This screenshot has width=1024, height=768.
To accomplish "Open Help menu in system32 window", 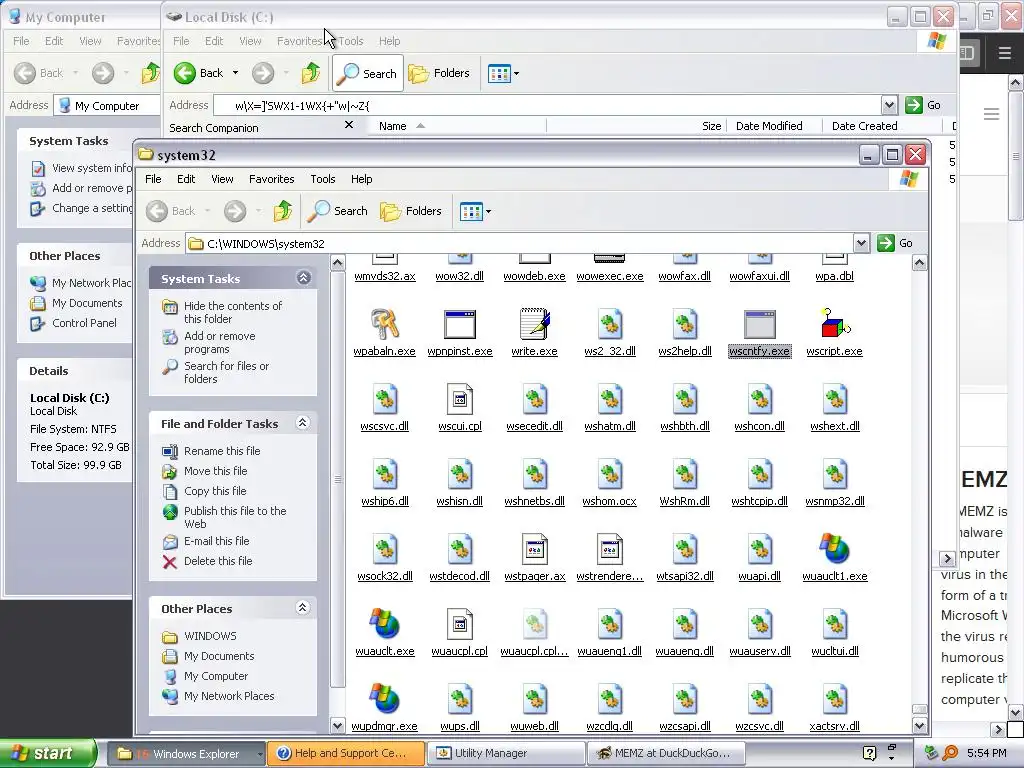I will (361, 179).
